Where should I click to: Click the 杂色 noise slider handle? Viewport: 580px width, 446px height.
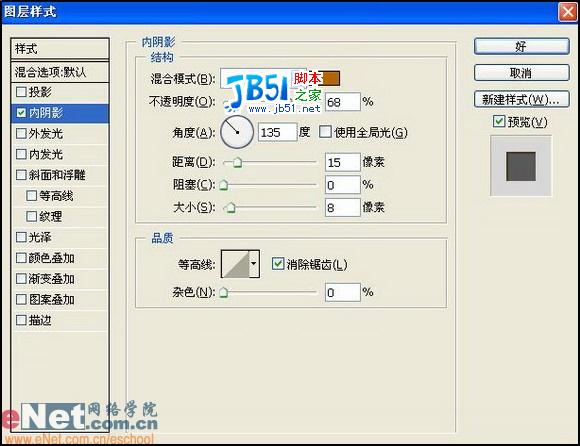(223, 293)
